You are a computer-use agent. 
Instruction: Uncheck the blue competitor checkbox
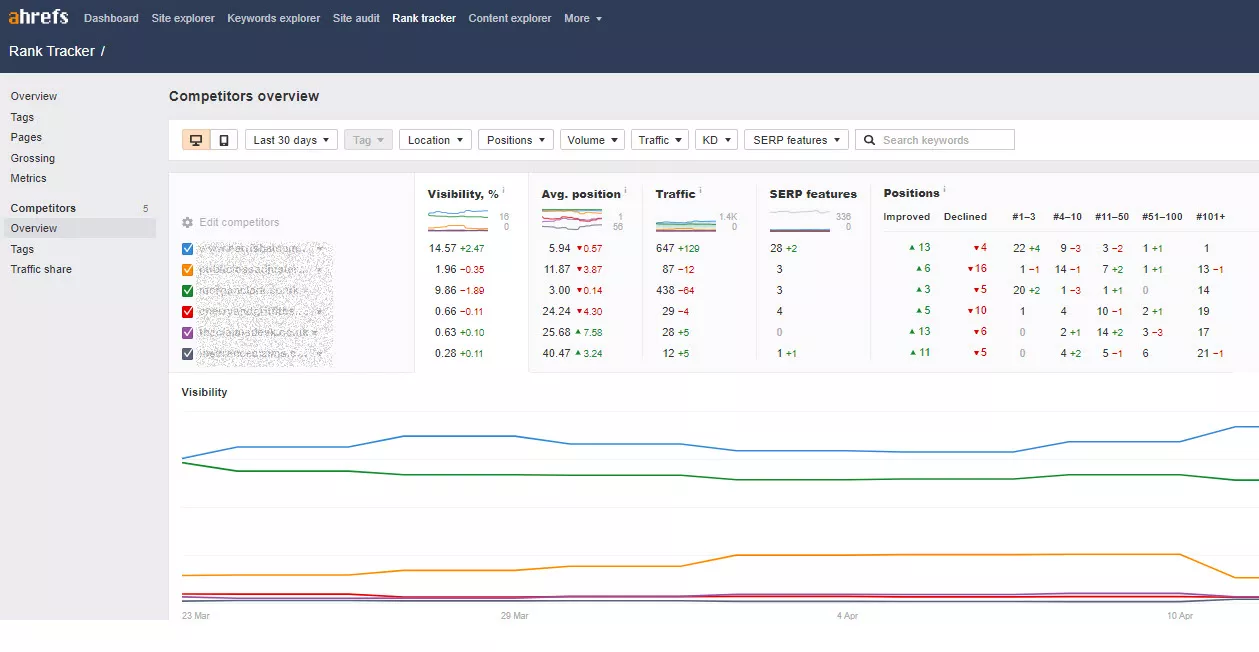[188, 249]
